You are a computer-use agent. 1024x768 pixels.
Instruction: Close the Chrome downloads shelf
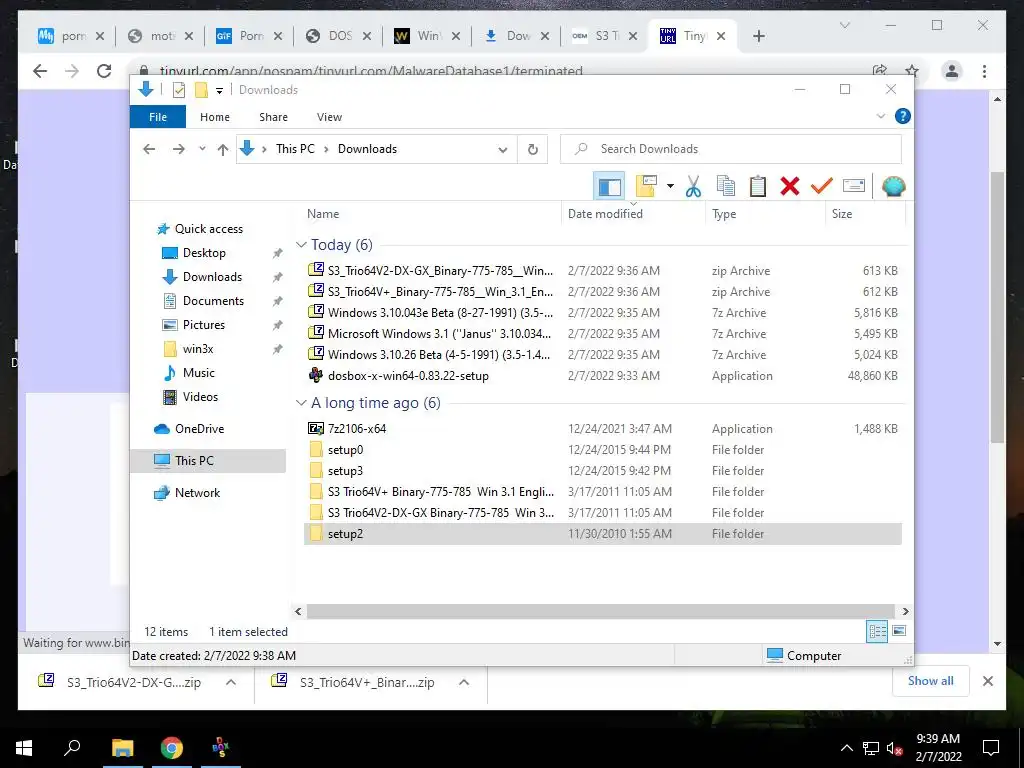coord(988,681)
